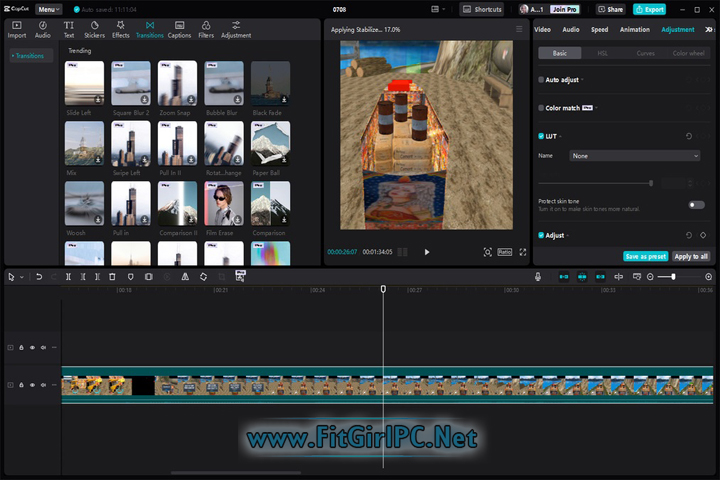This screenshot has width=720, height=480.
Task: Click the microphone record voiceover icon
Action: coord(538,276)
